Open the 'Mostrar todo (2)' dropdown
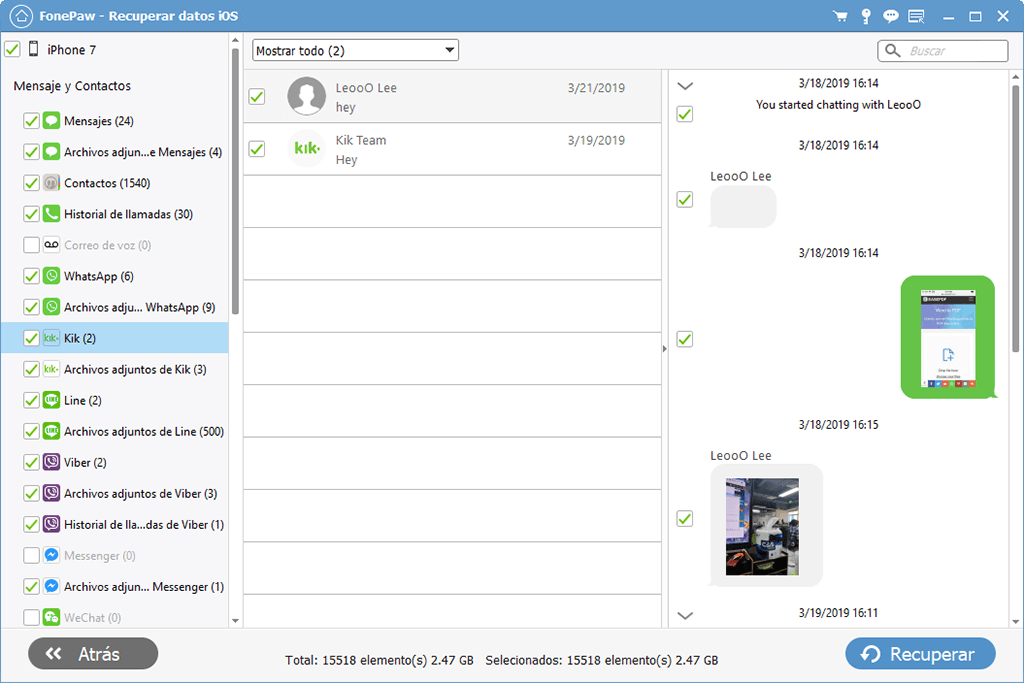The height and width of the screenshot is (683, 1024). click(x=355, y=50)
